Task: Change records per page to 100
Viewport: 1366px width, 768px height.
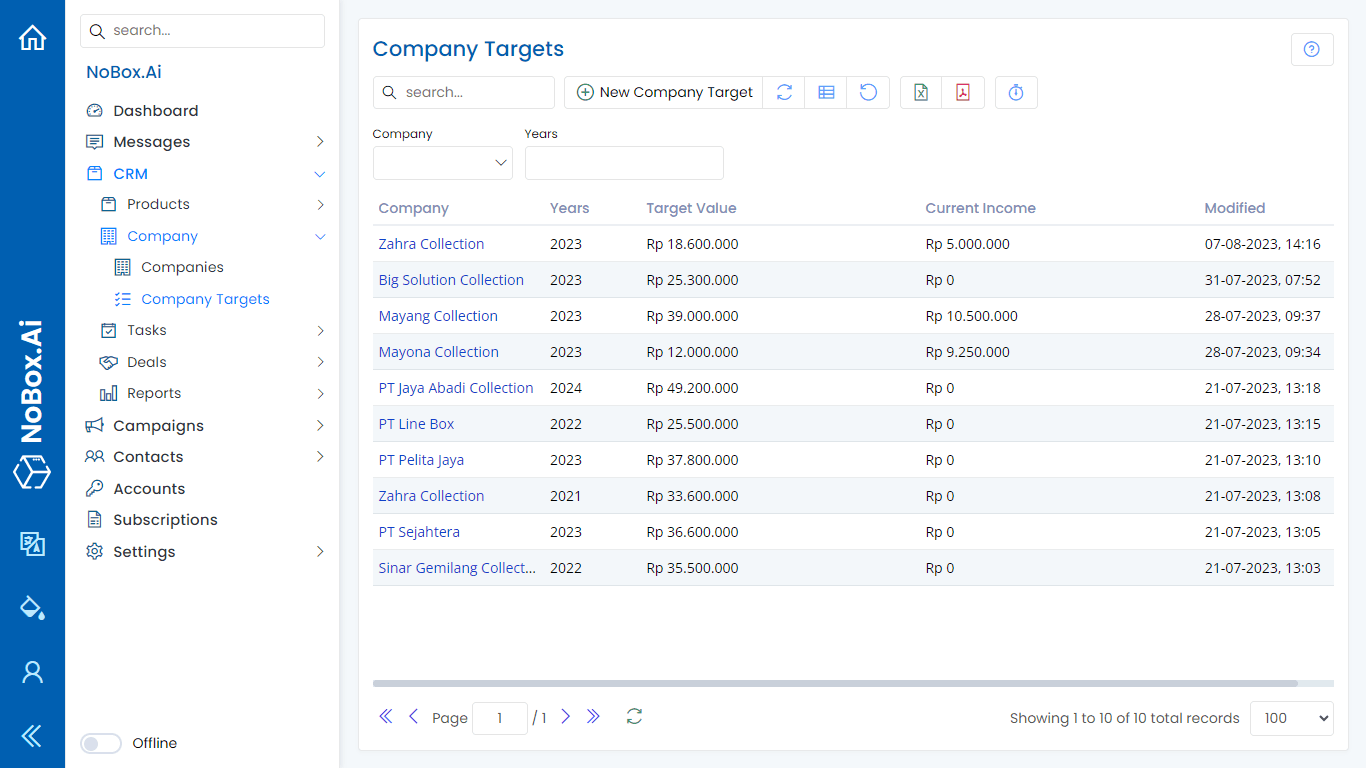Action: 1291,718
